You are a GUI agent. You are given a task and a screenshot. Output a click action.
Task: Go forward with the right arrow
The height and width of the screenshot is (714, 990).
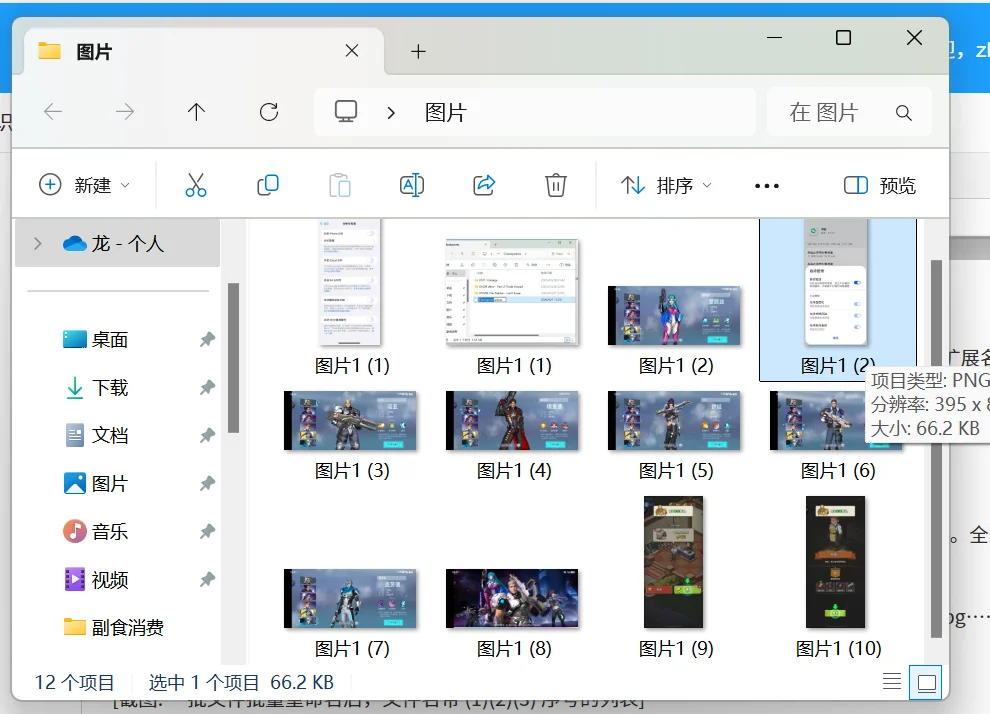125,112
